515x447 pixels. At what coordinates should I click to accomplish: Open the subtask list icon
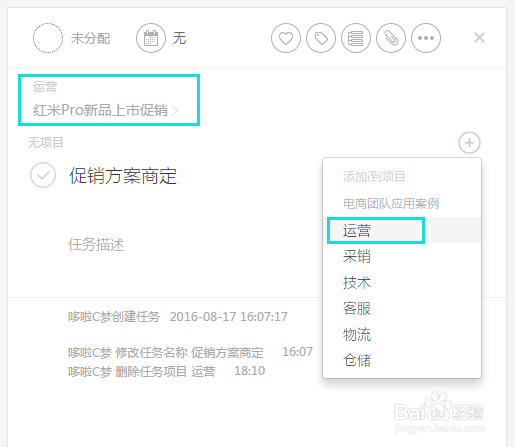click(356, 38)
